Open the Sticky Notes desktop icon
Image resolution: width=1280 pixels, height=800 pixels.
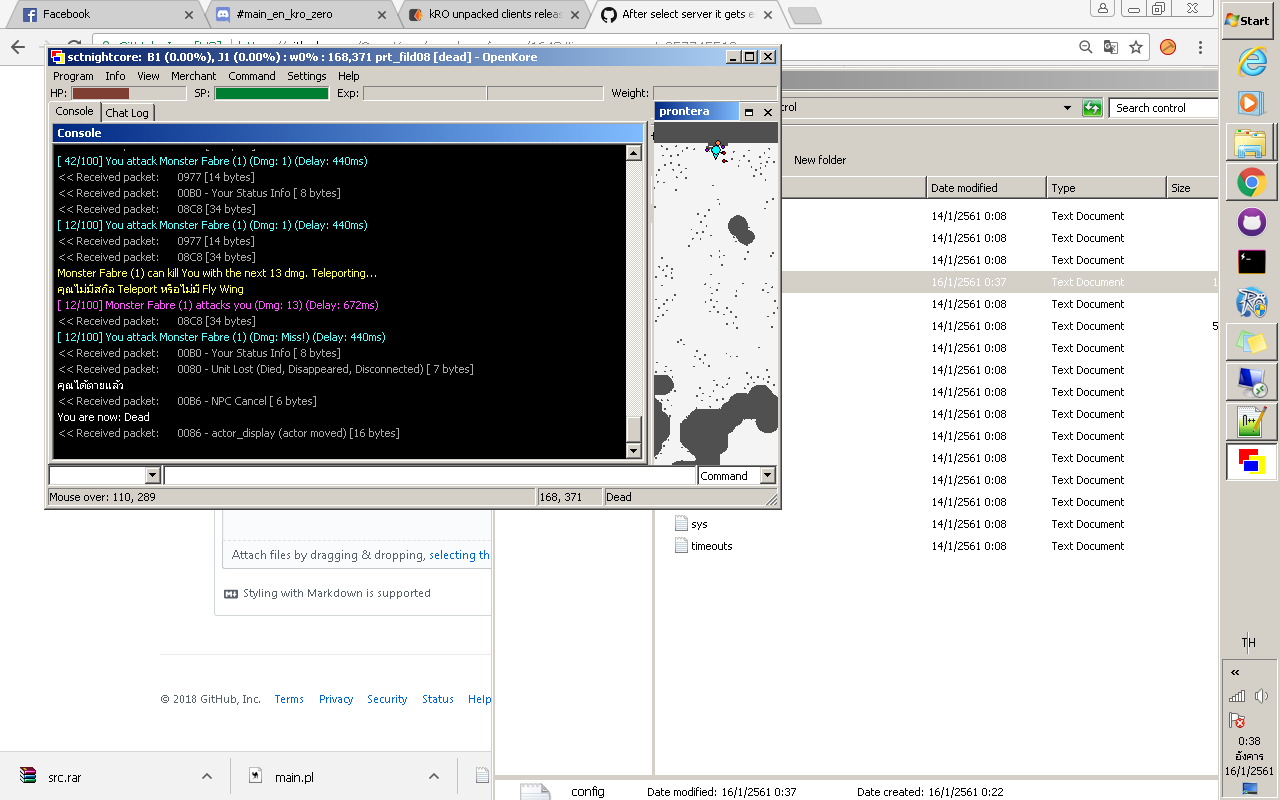coord(1251,342)
